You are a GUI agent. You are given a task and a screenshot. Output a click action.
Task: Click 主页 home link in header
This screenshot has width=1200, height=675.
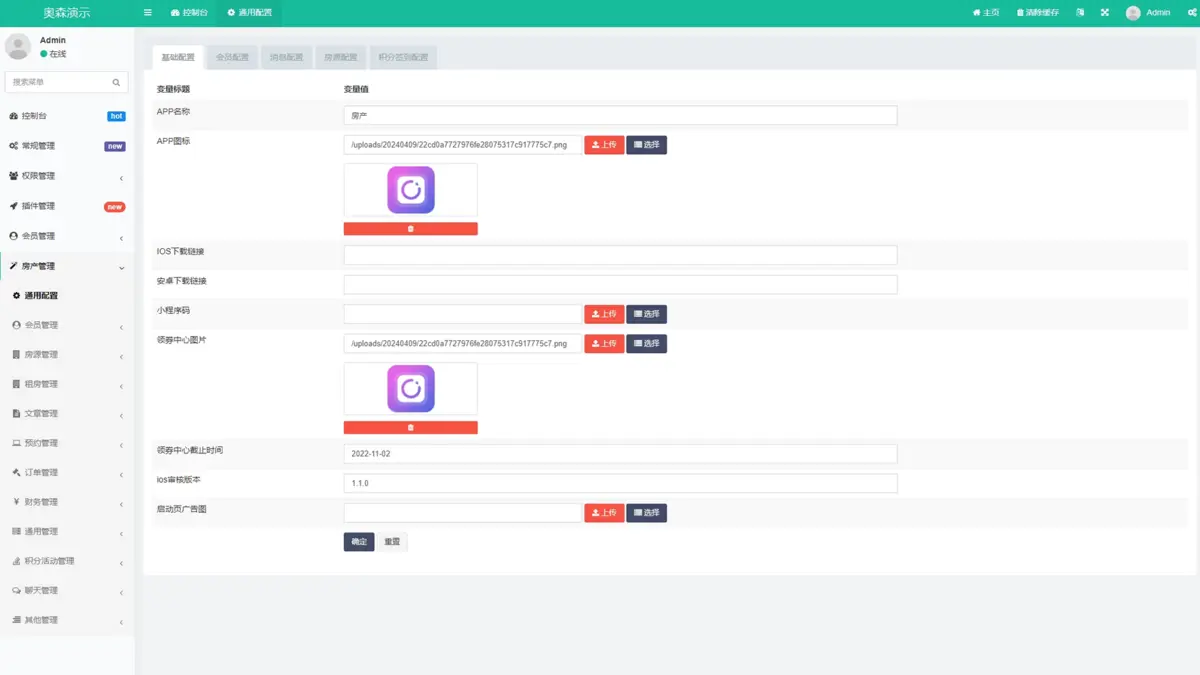point(986,13)
